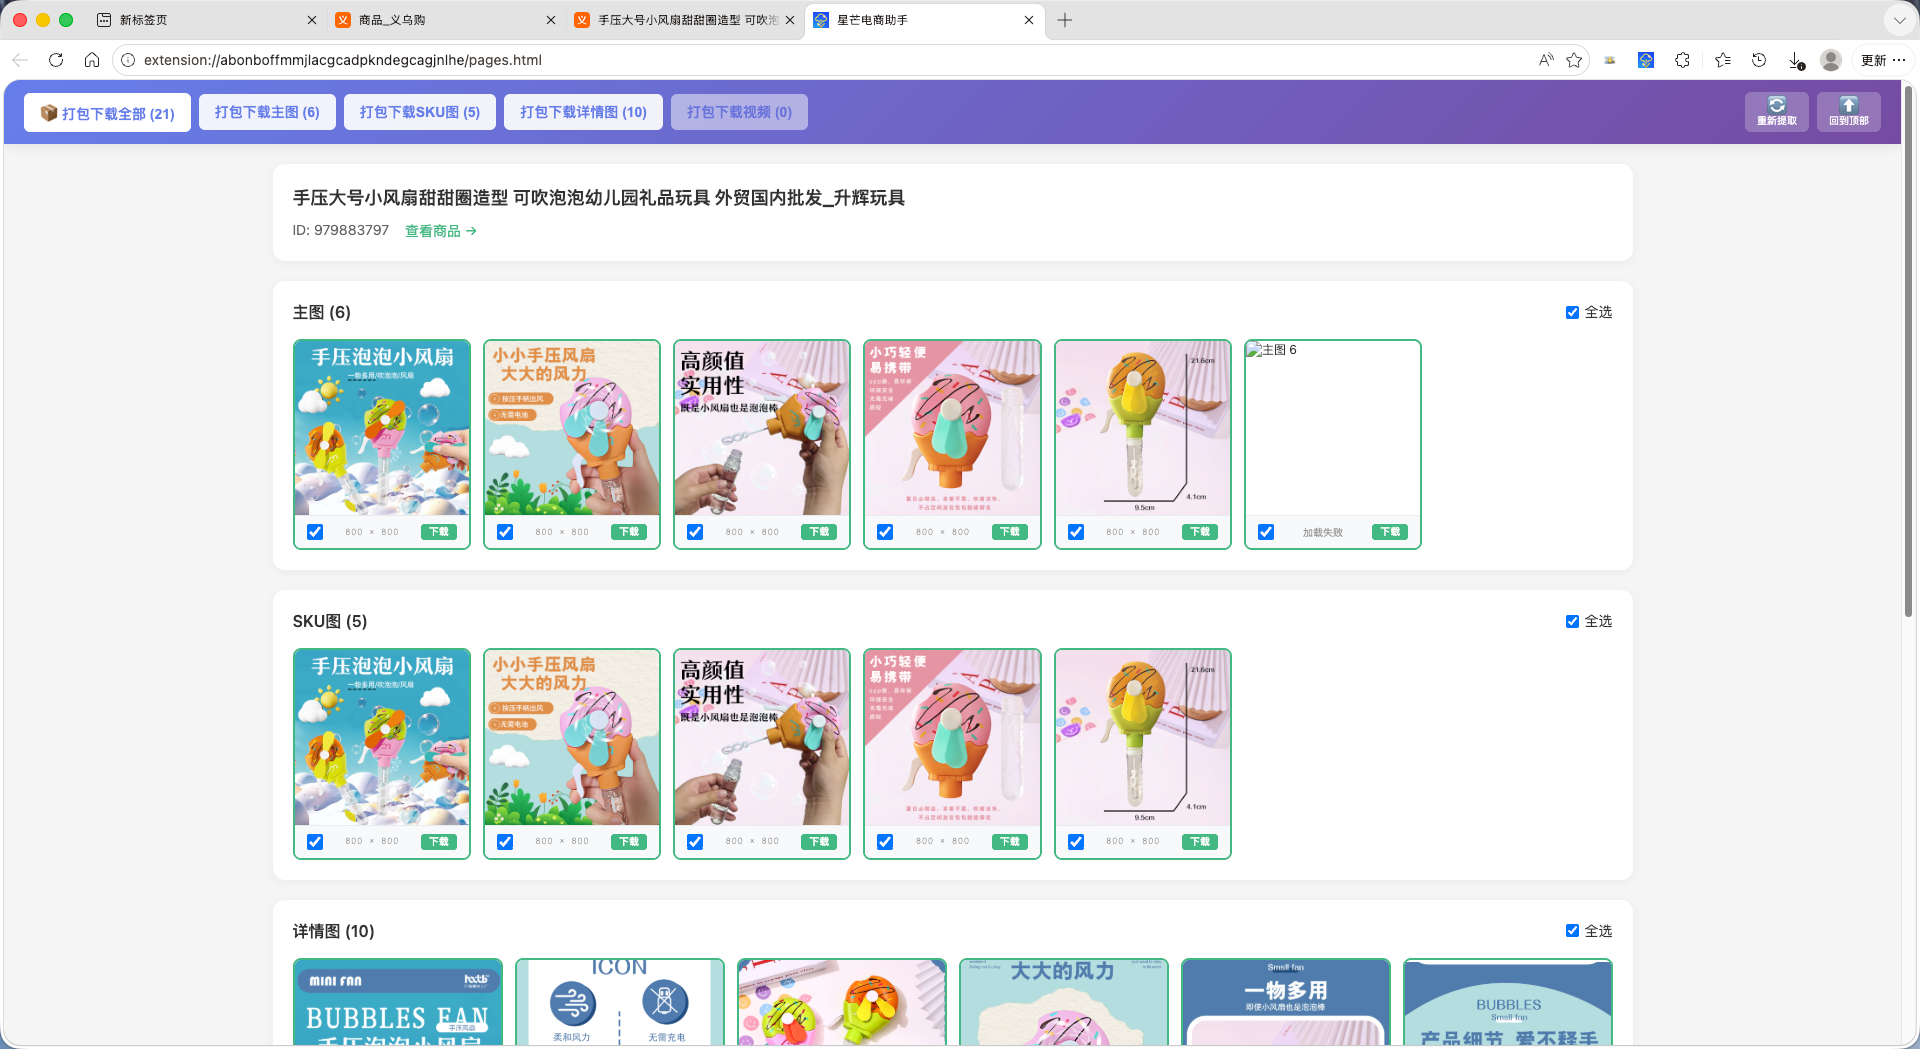
Task: Open browser history icon
Action: point(1759,60)
